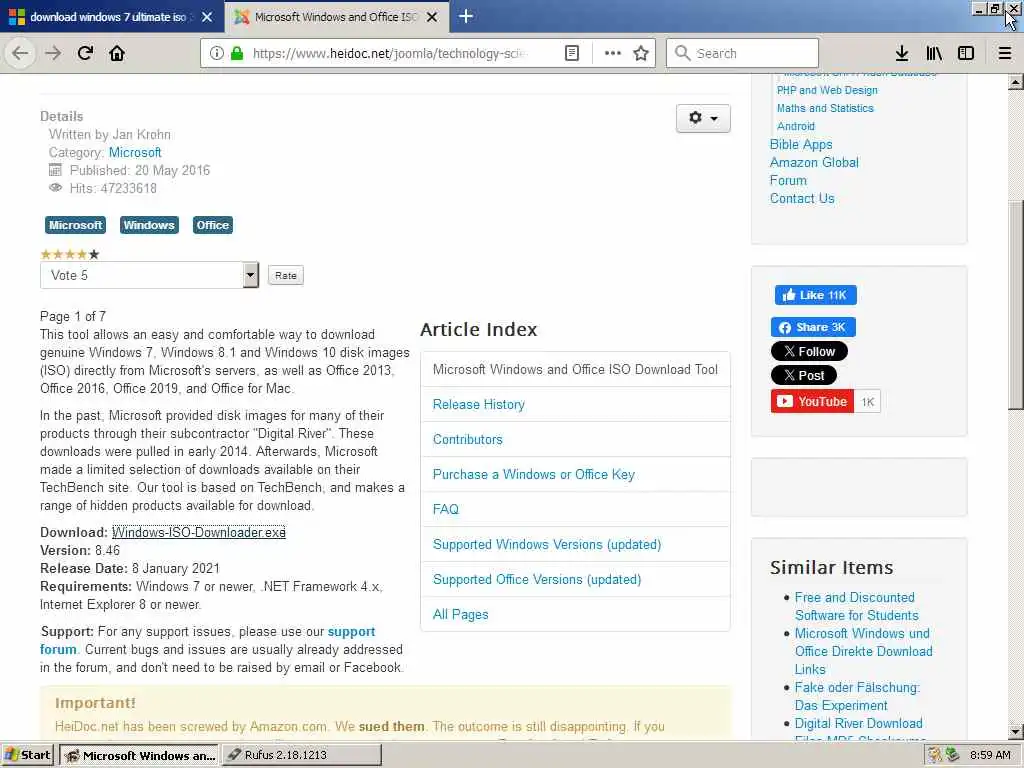Open the Microsoft category link
Image resolution: width=1024 pixels, height=768 pixels.
pos(135,152)
